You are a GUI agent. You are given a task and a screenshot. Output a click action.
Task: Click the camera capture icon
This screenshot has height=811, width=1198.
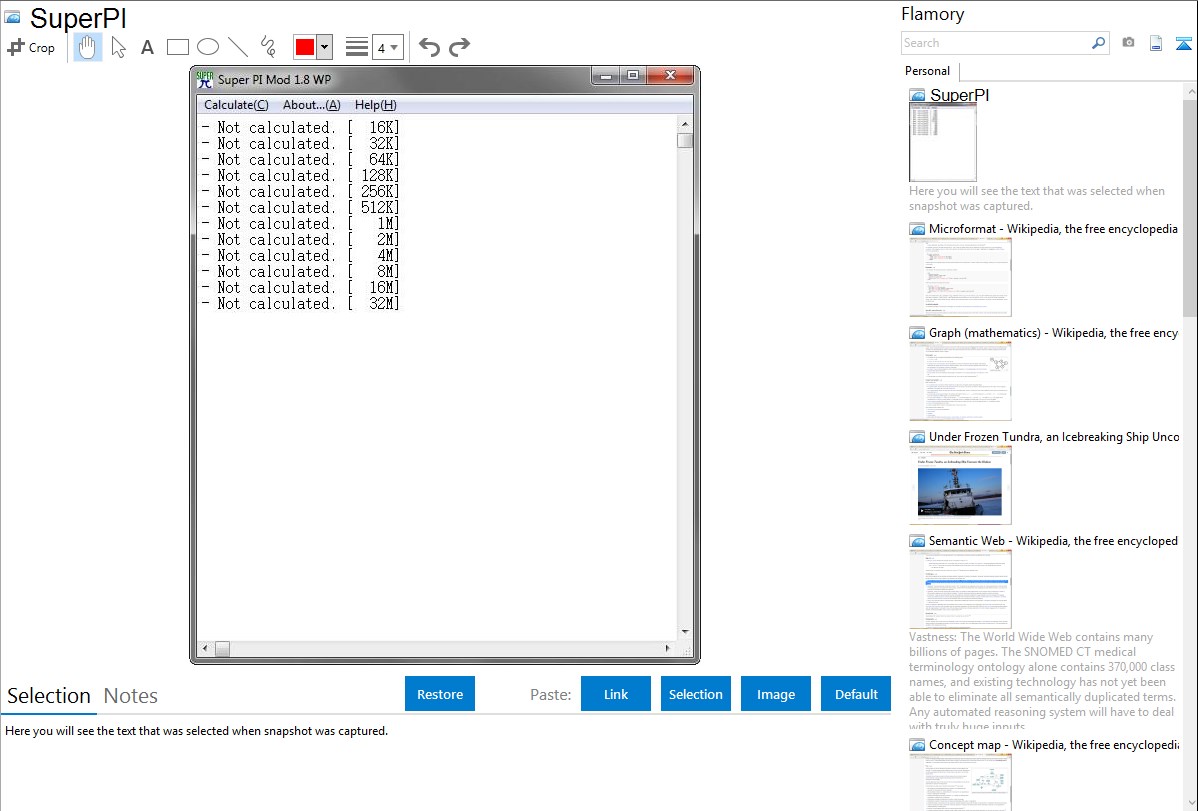pos(1128,43)
